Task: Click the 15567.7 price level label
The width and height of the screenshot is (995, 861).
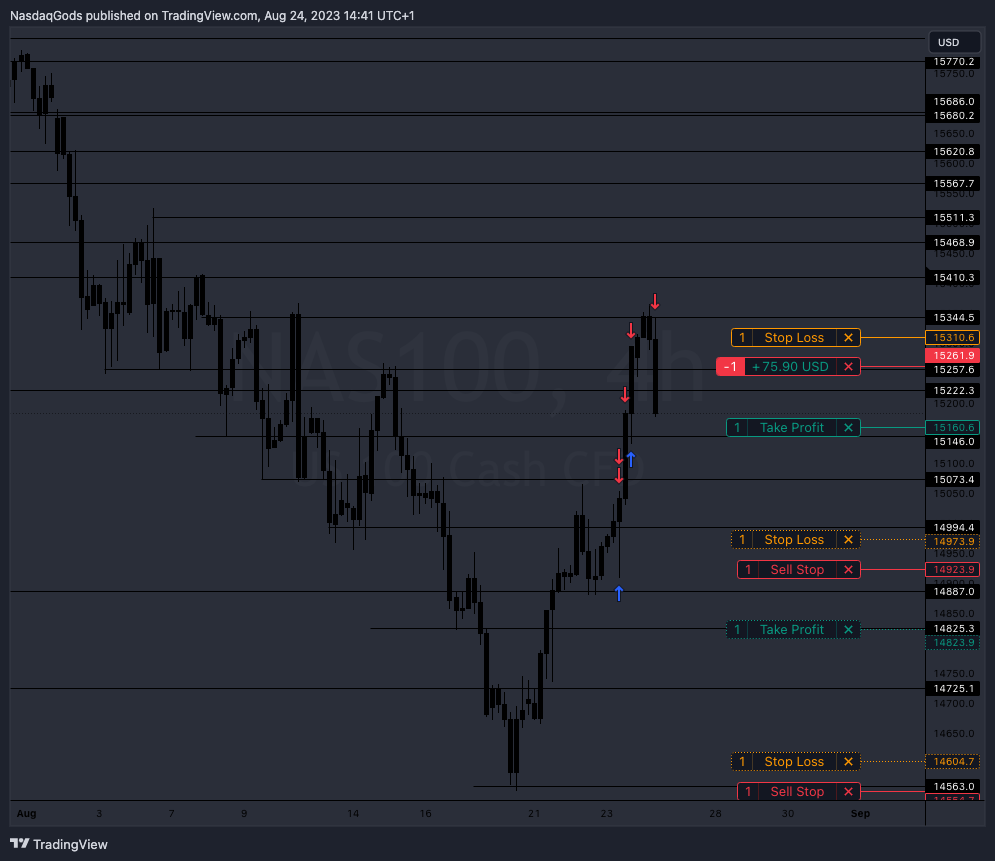Action: click(952, 183)
